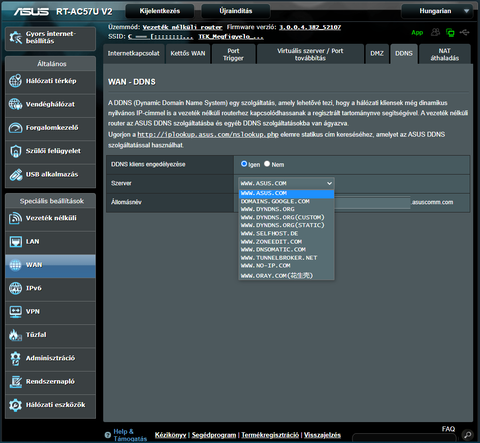Switch to Kettős WAN tab
The image size is (480, 443).
[x=188, y=54]
